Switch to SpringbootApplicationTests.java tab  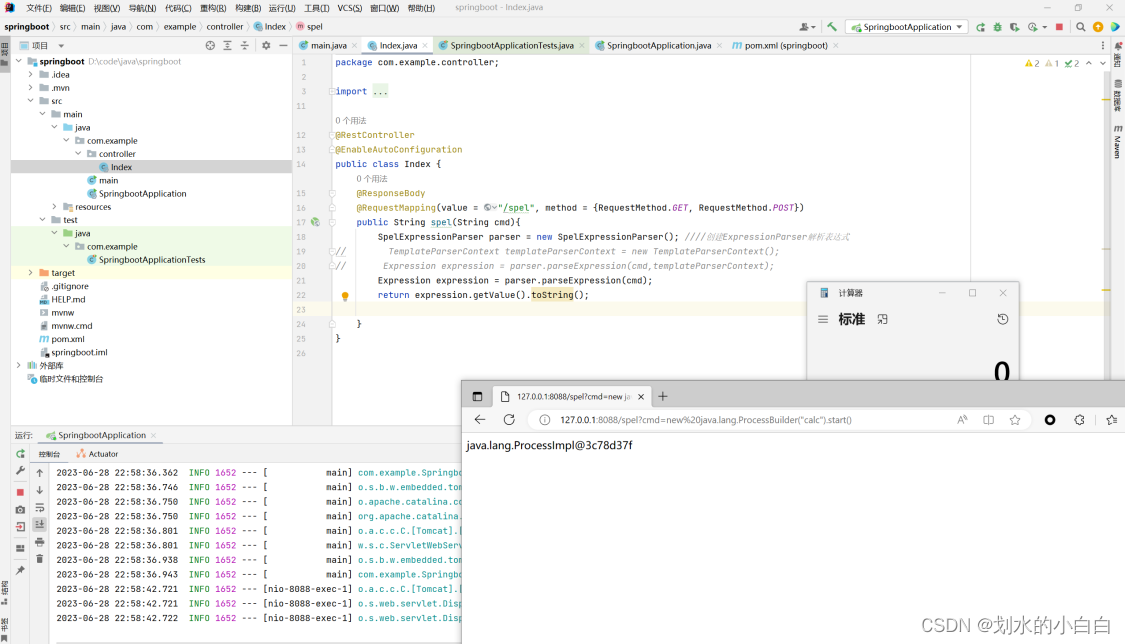coord(512,45)
